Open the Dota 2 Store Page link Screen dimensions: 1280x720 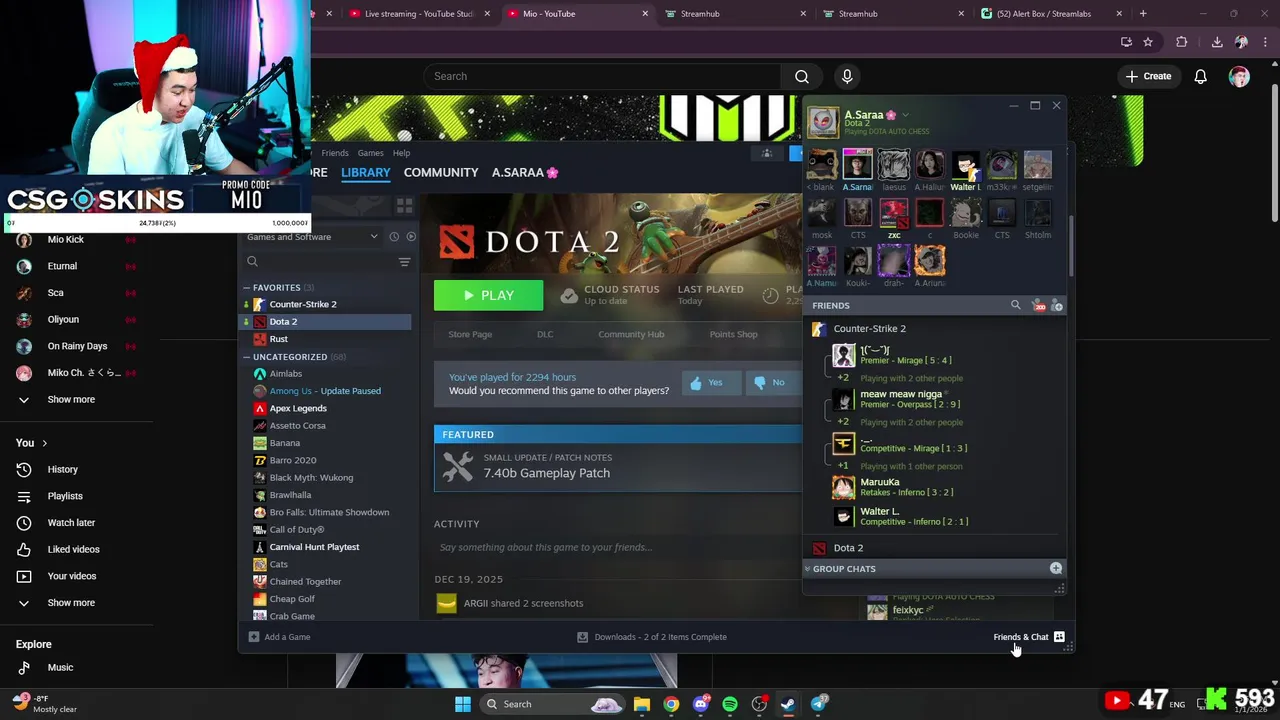click(x=470, y=334)
